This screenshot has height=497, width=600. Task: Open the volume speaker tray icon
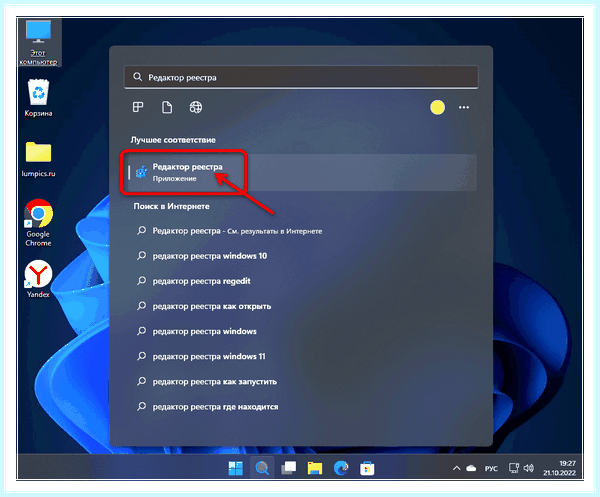point(528,468)
